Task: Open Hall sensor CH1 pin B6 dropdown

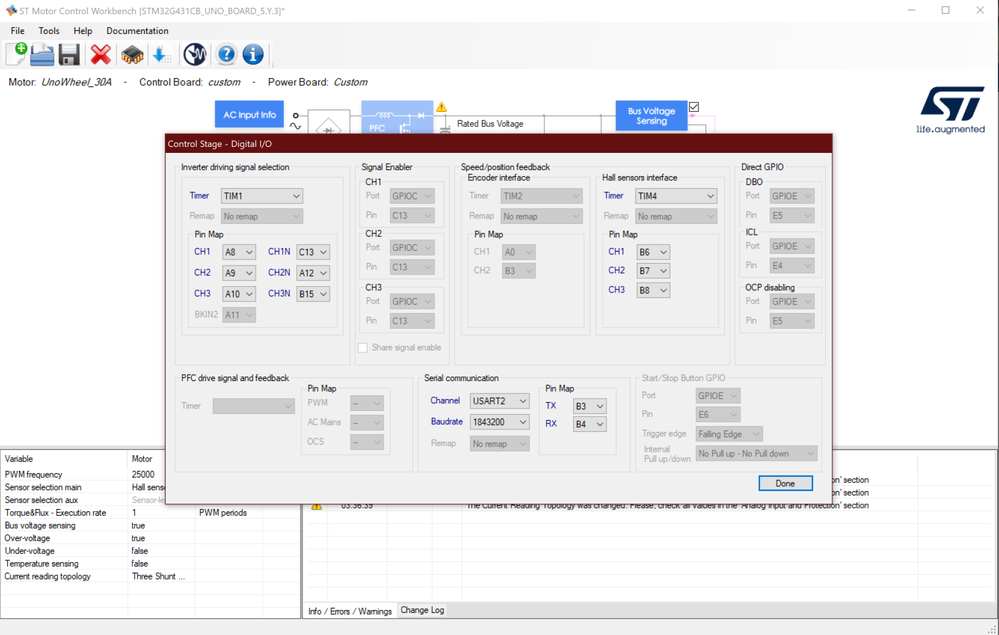Action: pyautogui.click(x=653, y=252)
